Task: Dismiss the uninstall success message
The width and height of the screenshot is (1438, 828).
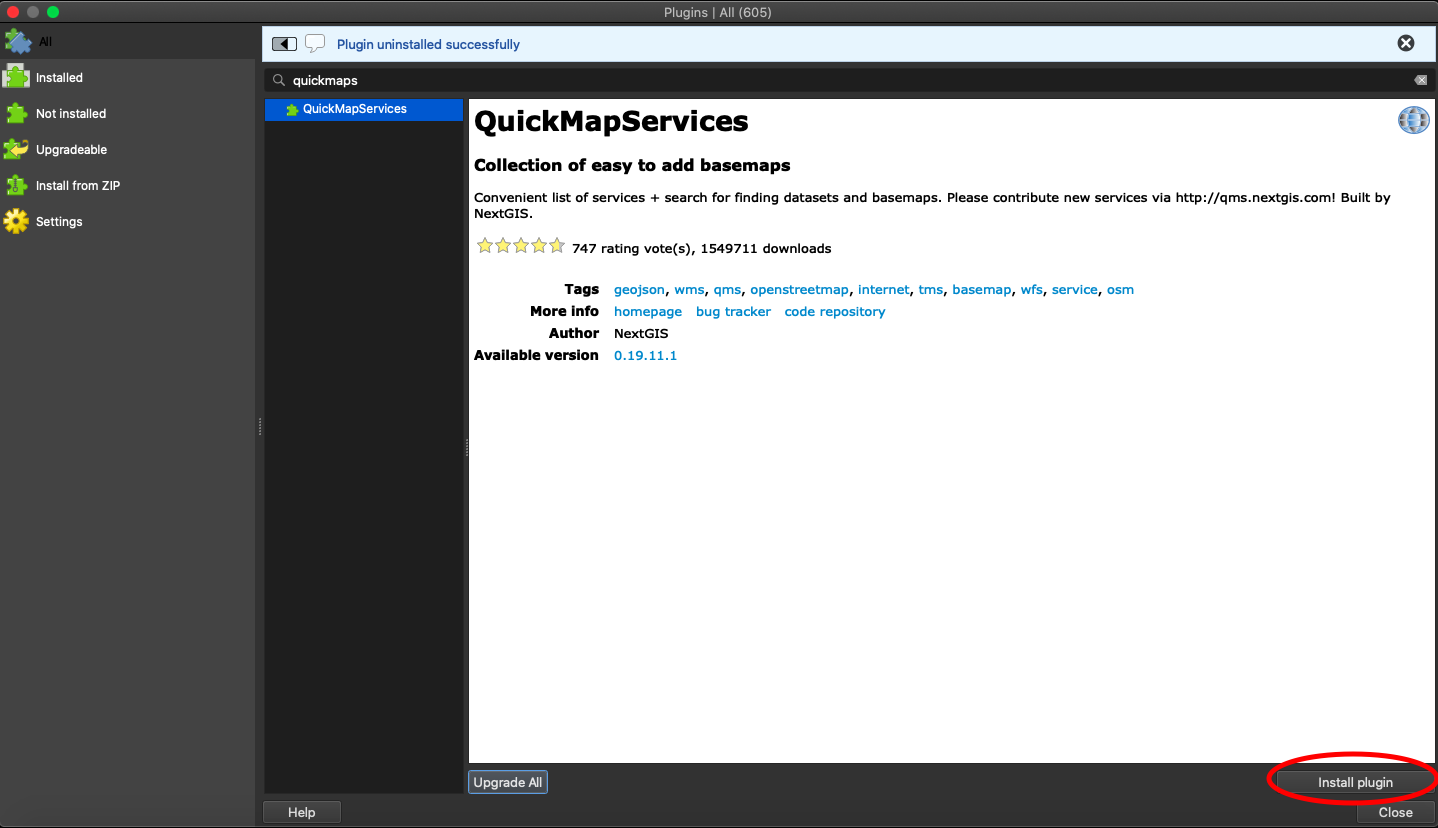Action: (1406, 43)
